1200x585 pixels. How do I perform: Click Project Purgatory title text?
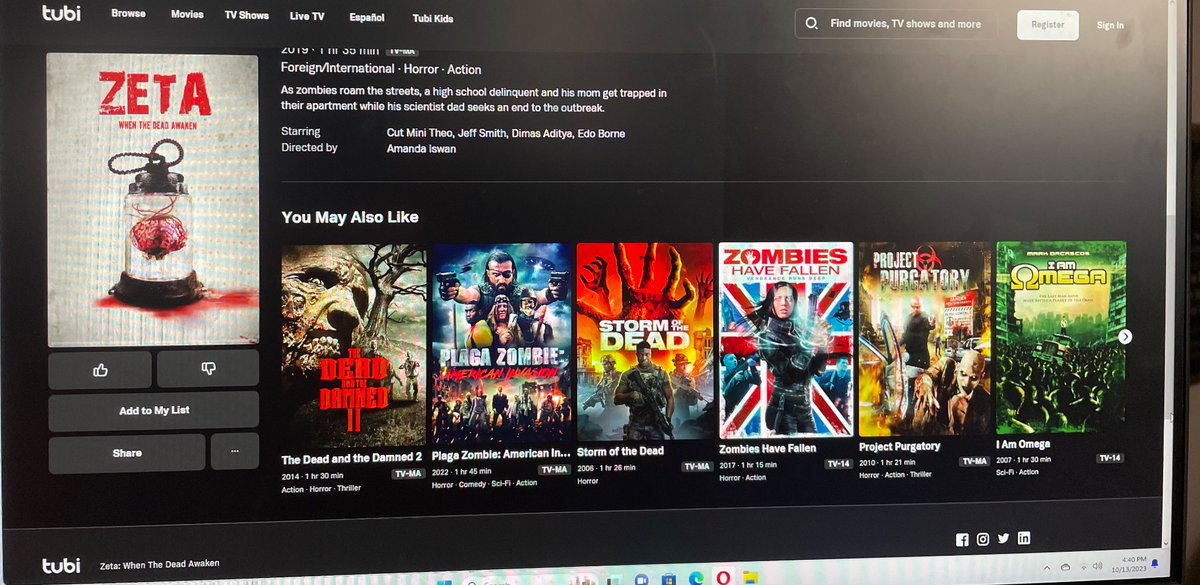coord(899,446)
